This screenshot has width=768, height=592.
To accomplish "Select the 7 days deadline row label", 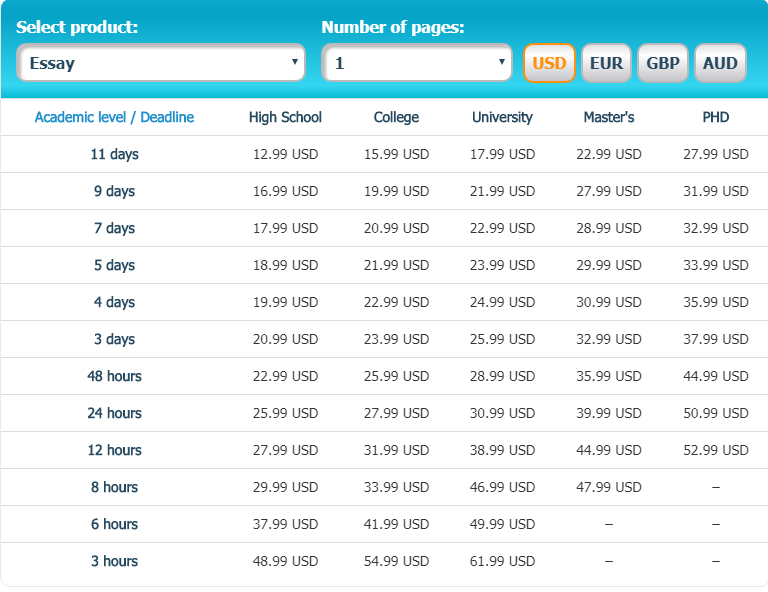I will point(114,228).
